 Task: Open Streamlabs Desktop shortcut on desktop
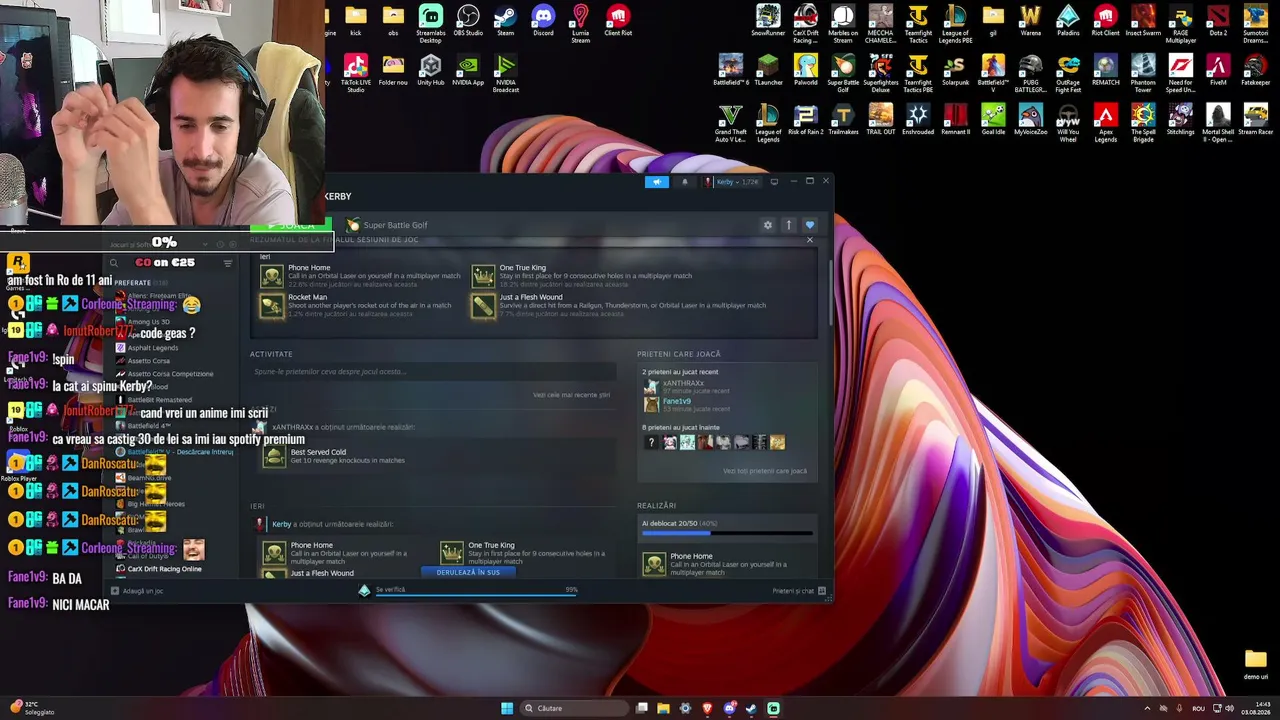pyautogui.click(x=431, y=24)
